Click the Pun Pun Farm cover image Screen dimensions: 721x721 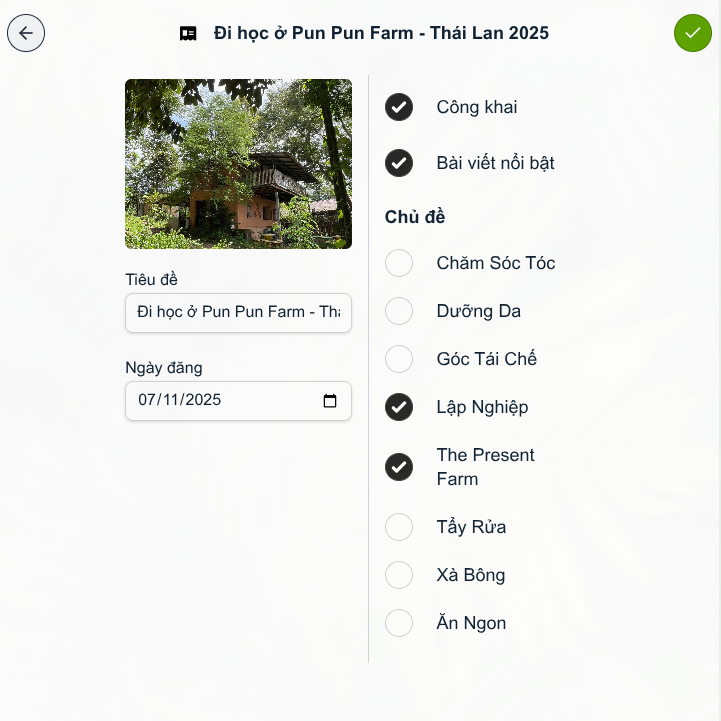(x=238, y=164)
